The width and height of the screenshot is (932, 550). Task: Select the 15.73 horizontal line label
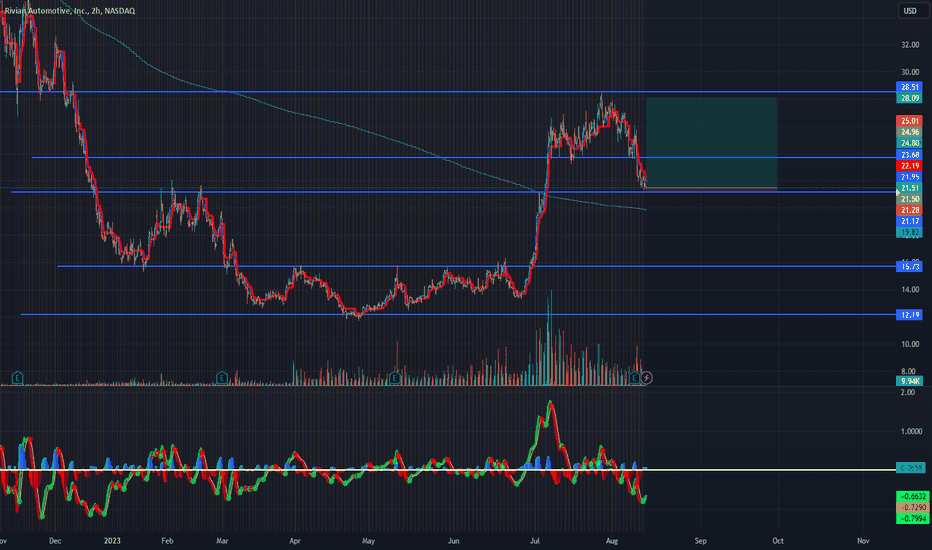(909, 267)
